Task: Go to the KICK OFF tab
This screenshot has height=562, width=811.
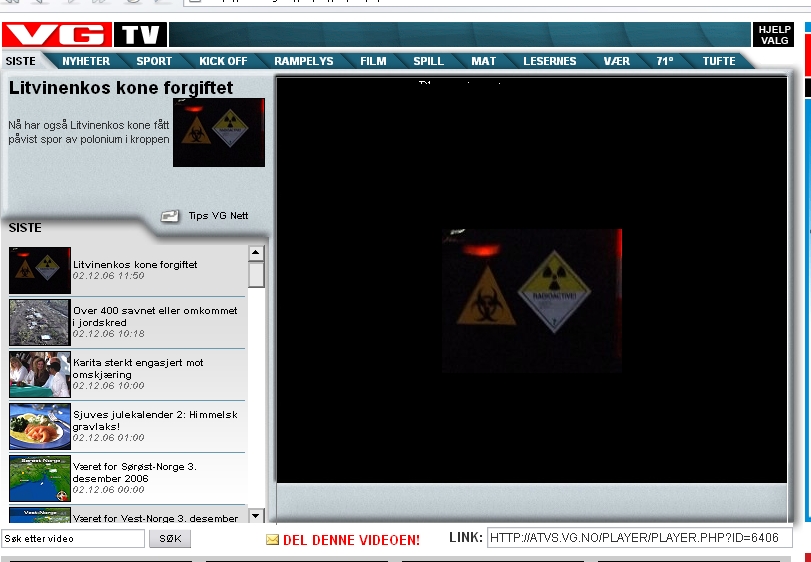Action: pyautogui.click(x=223, y=61)
